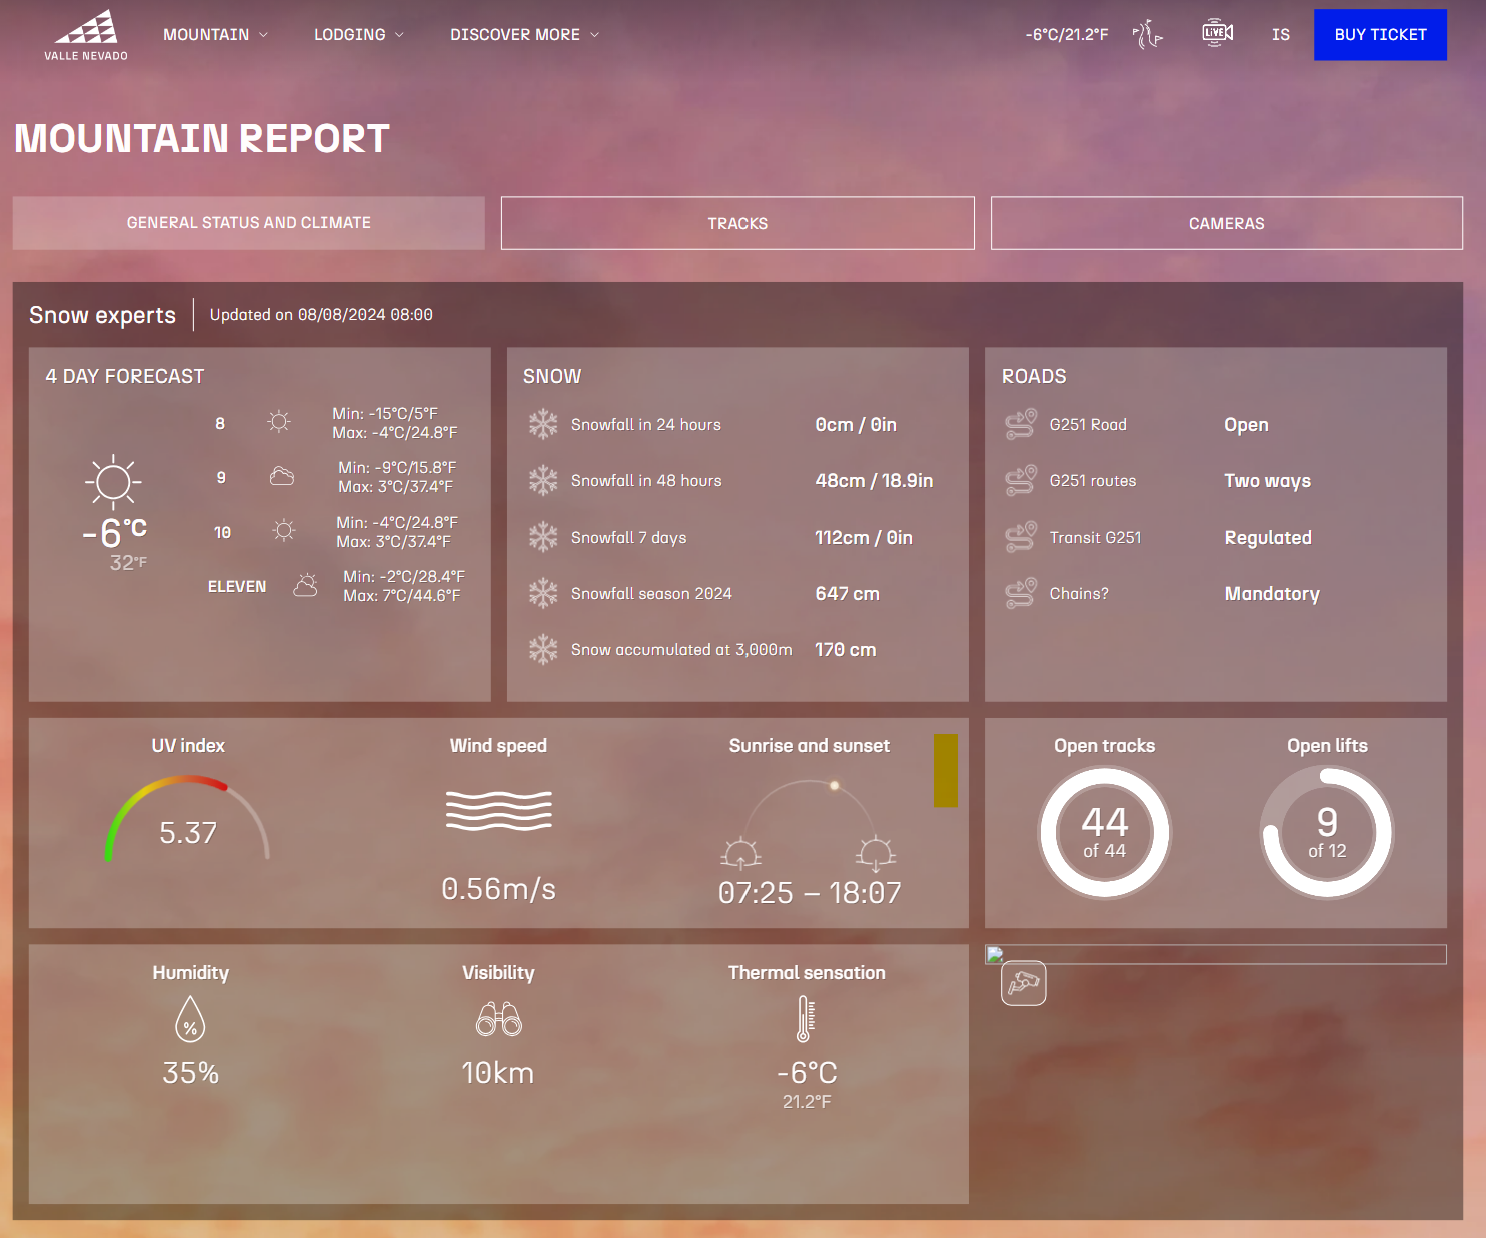Screen dimensions: 1486x1238
Task: Click the Valle Nevado logo
Action: [x=86, y=35]
